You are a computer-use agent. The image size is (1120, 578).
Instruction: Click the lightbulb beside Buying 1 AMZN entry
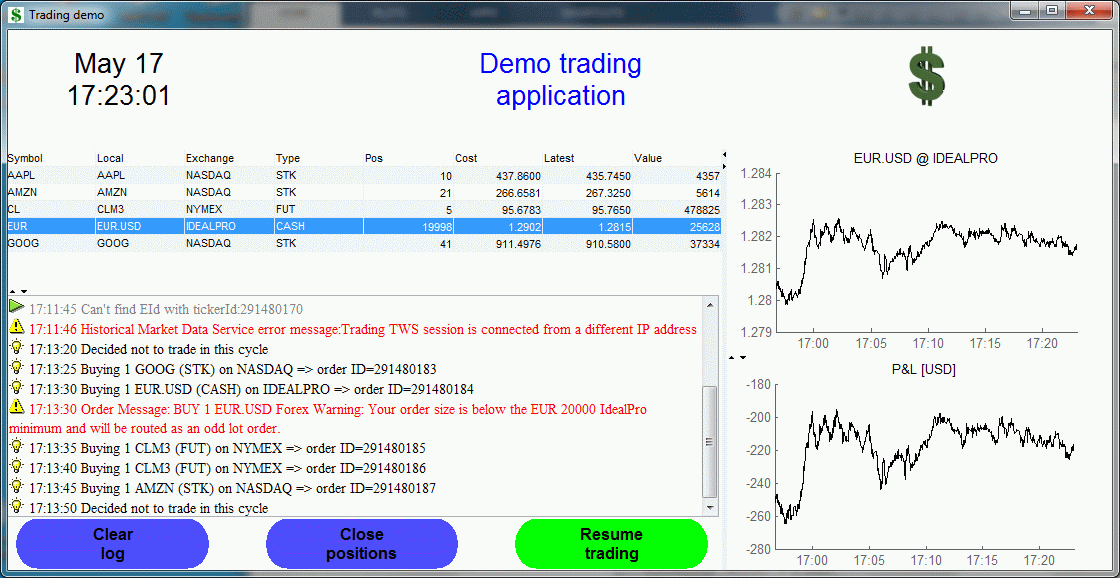(17, 487)
